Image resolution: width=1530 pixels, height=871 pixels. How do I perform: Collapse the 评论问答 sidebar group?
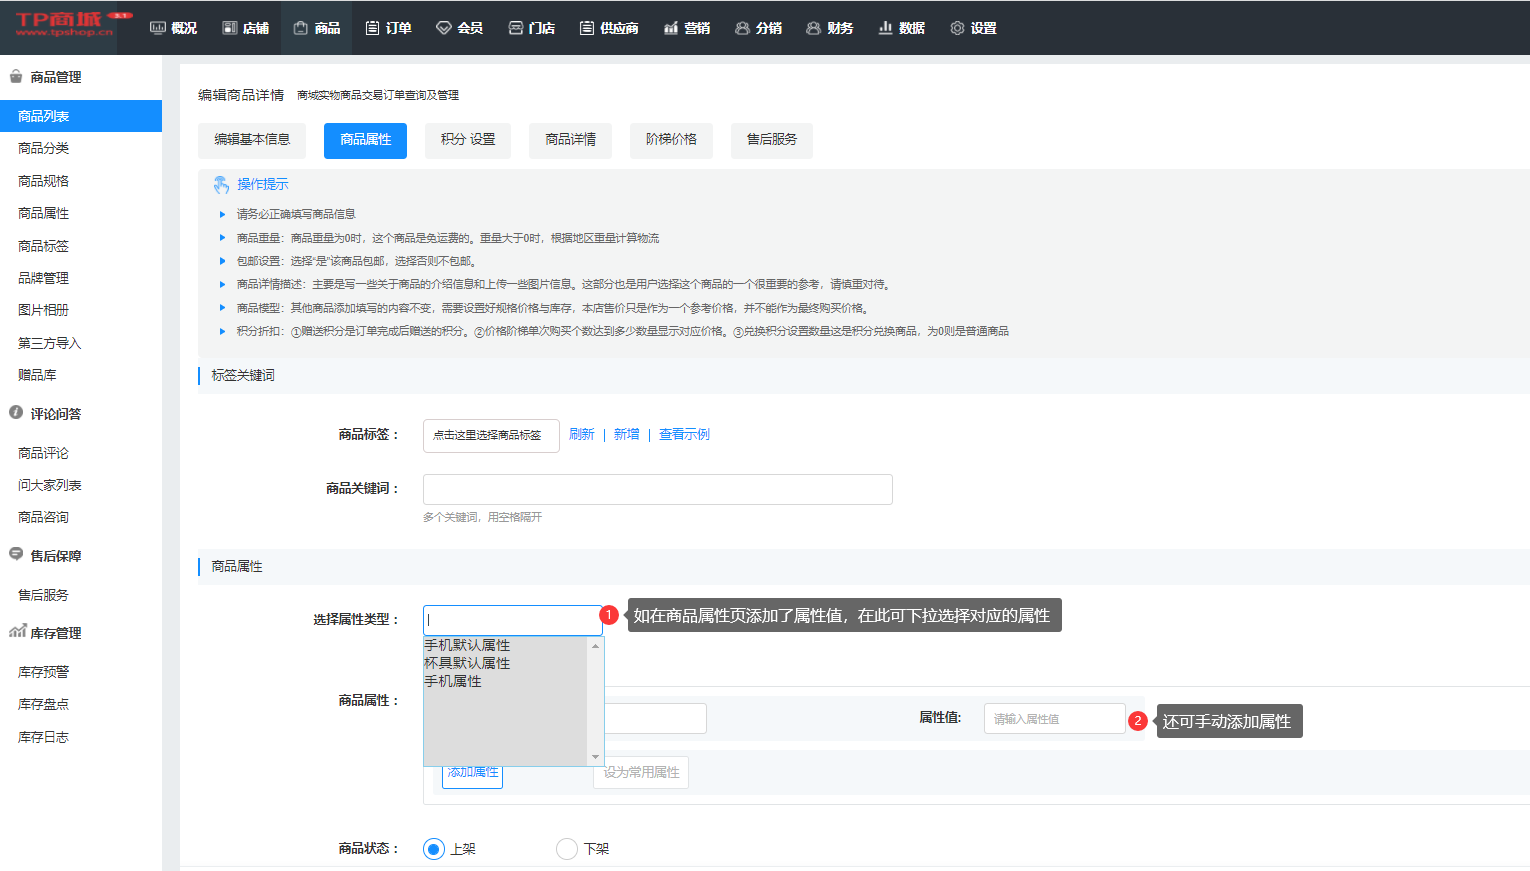pyautogui.click(x=55, y=414)
